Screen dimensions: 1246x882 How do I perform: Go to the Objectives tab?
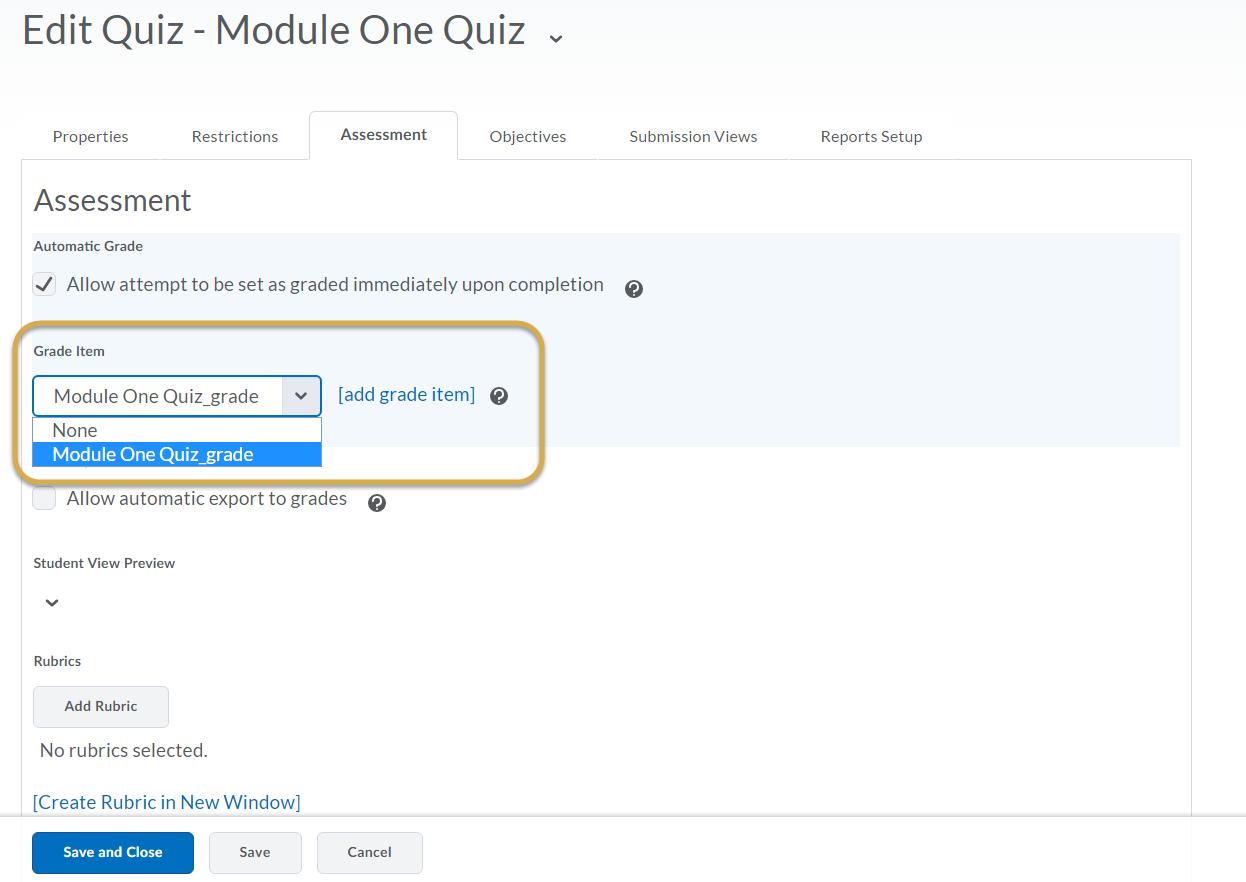click(x=528, y=137)
